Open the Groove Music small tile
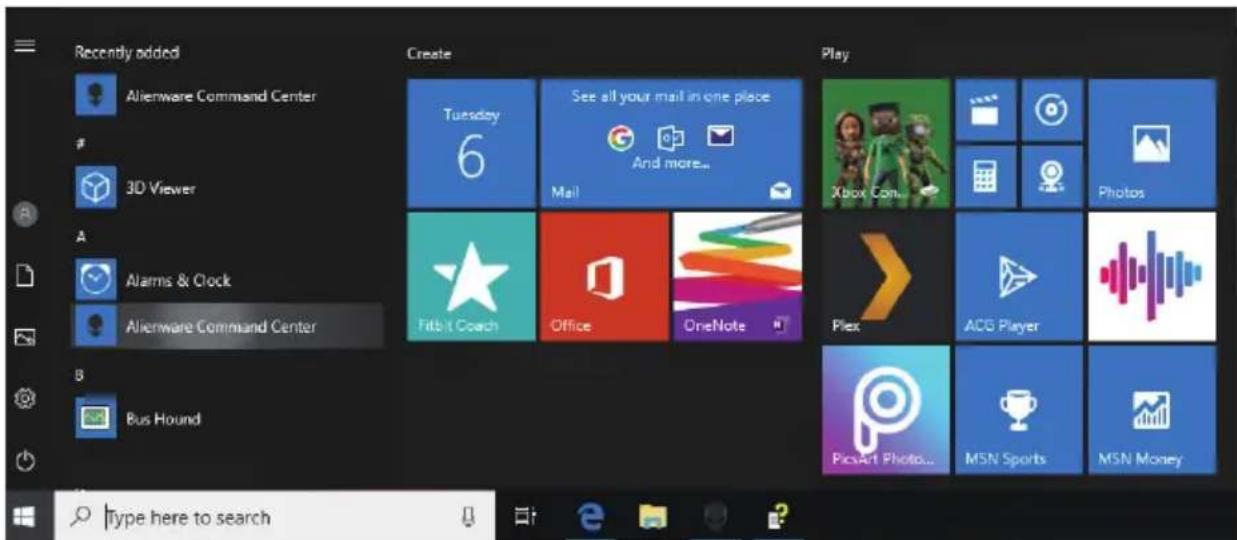1237x540 pixels. point(1052,110)
